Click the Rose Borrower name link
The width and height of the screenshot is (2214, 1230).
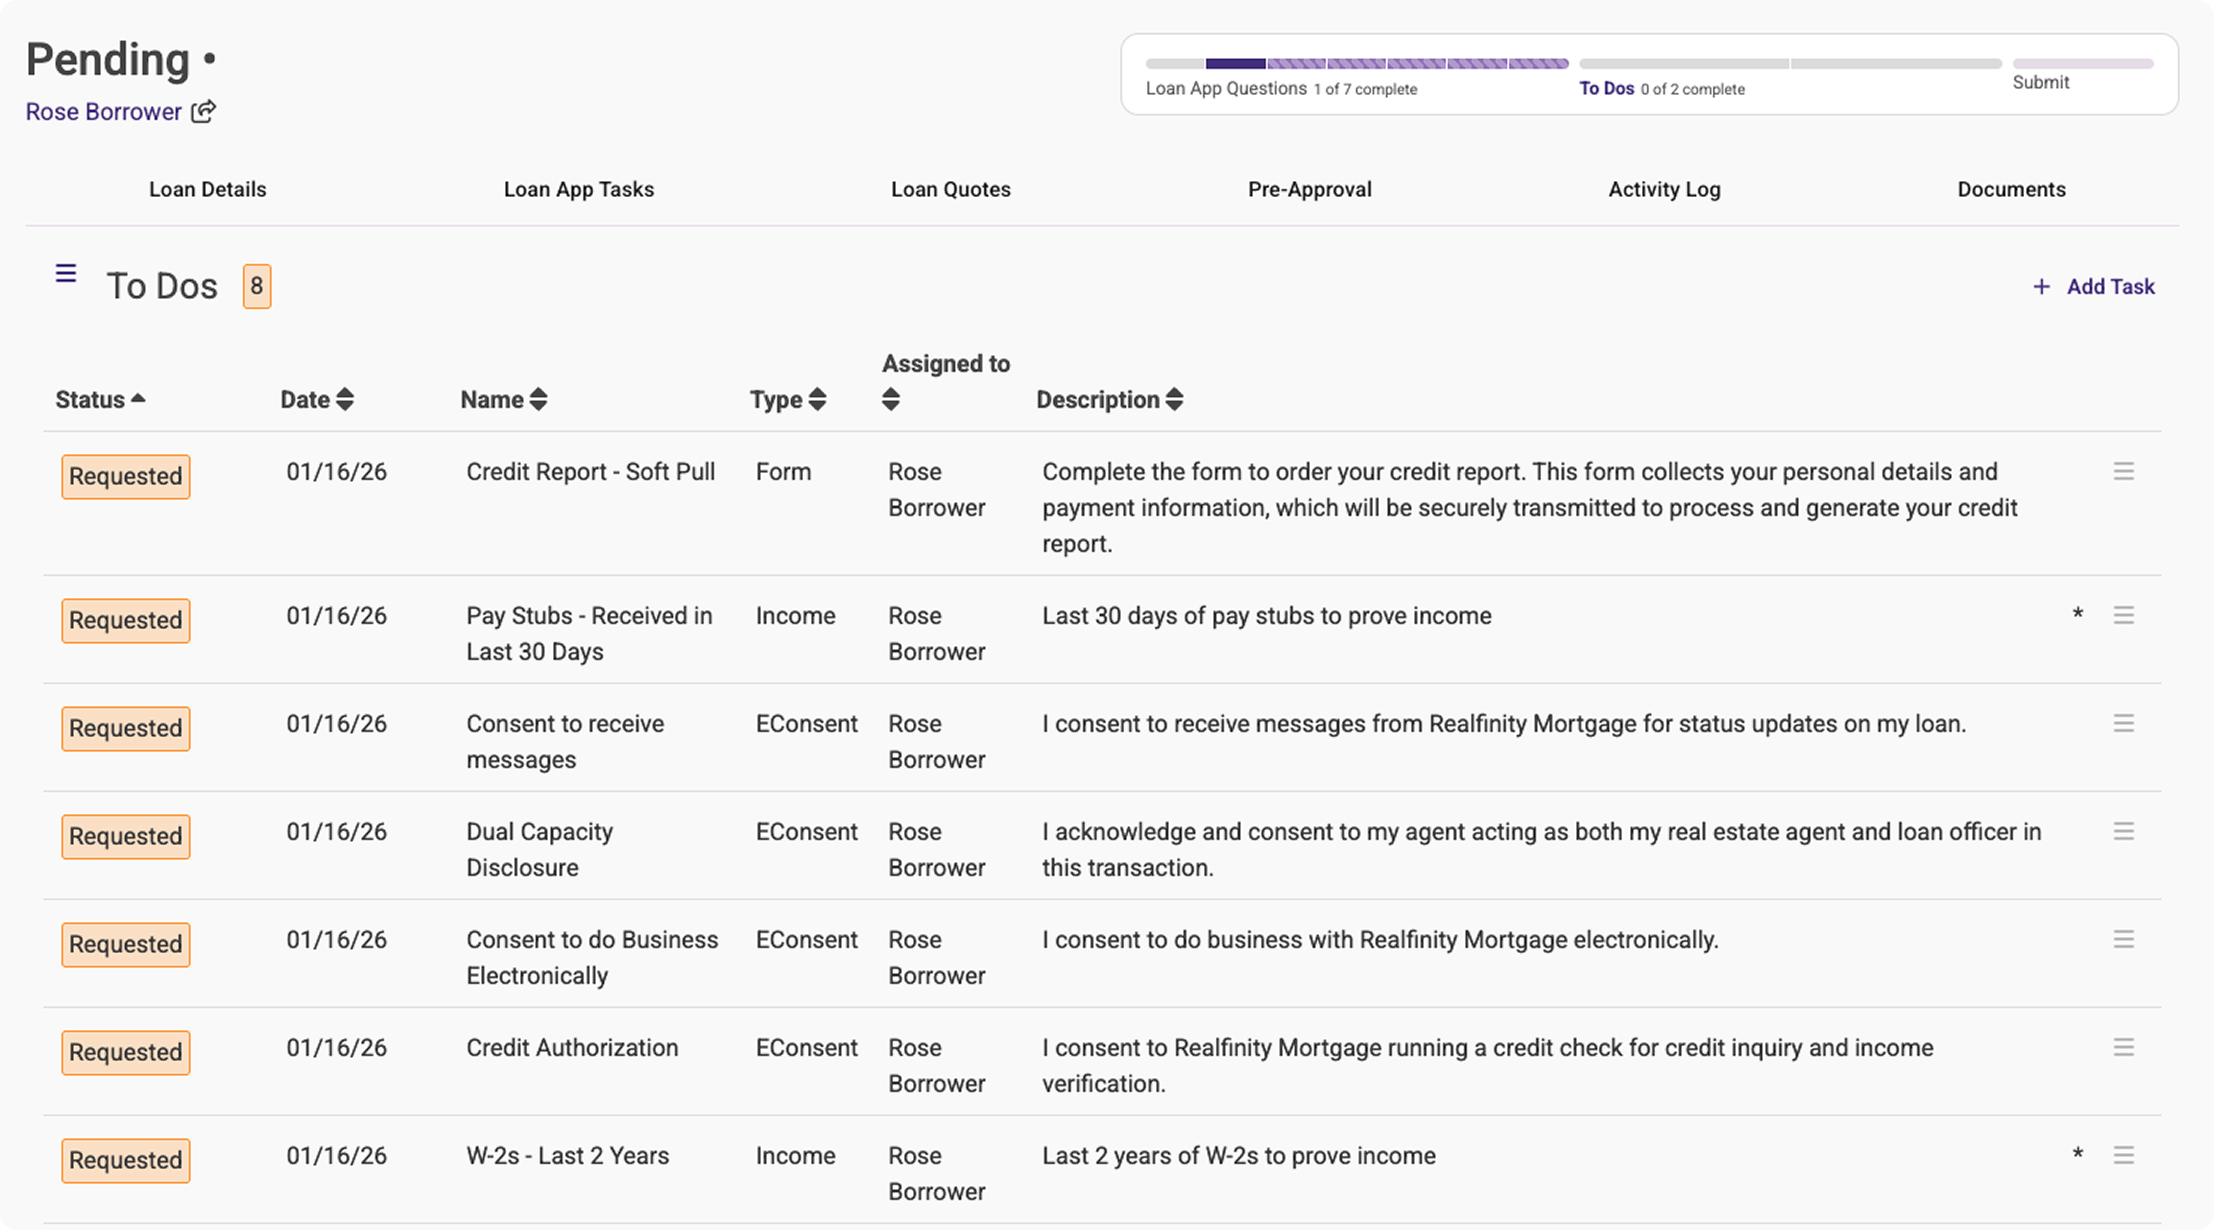[103, 111]
